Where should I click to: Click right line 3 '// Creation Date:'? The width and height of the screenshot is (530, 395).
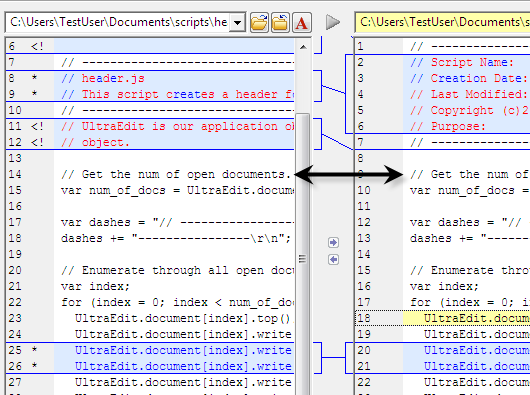[469, 78]
